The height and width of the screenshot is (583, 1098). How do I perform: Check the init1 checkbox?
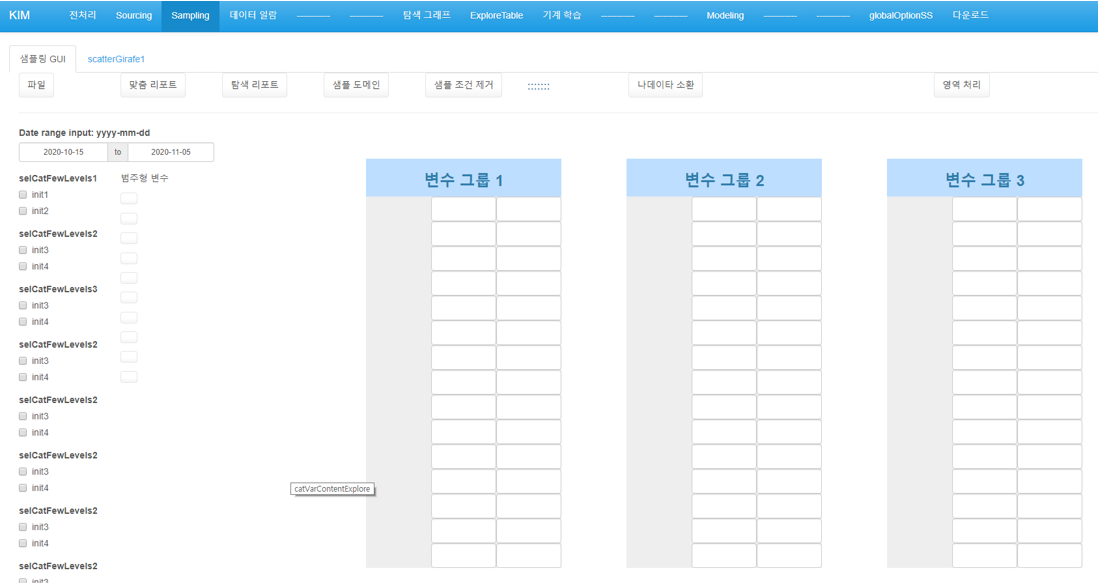click(x=23, y=195)
